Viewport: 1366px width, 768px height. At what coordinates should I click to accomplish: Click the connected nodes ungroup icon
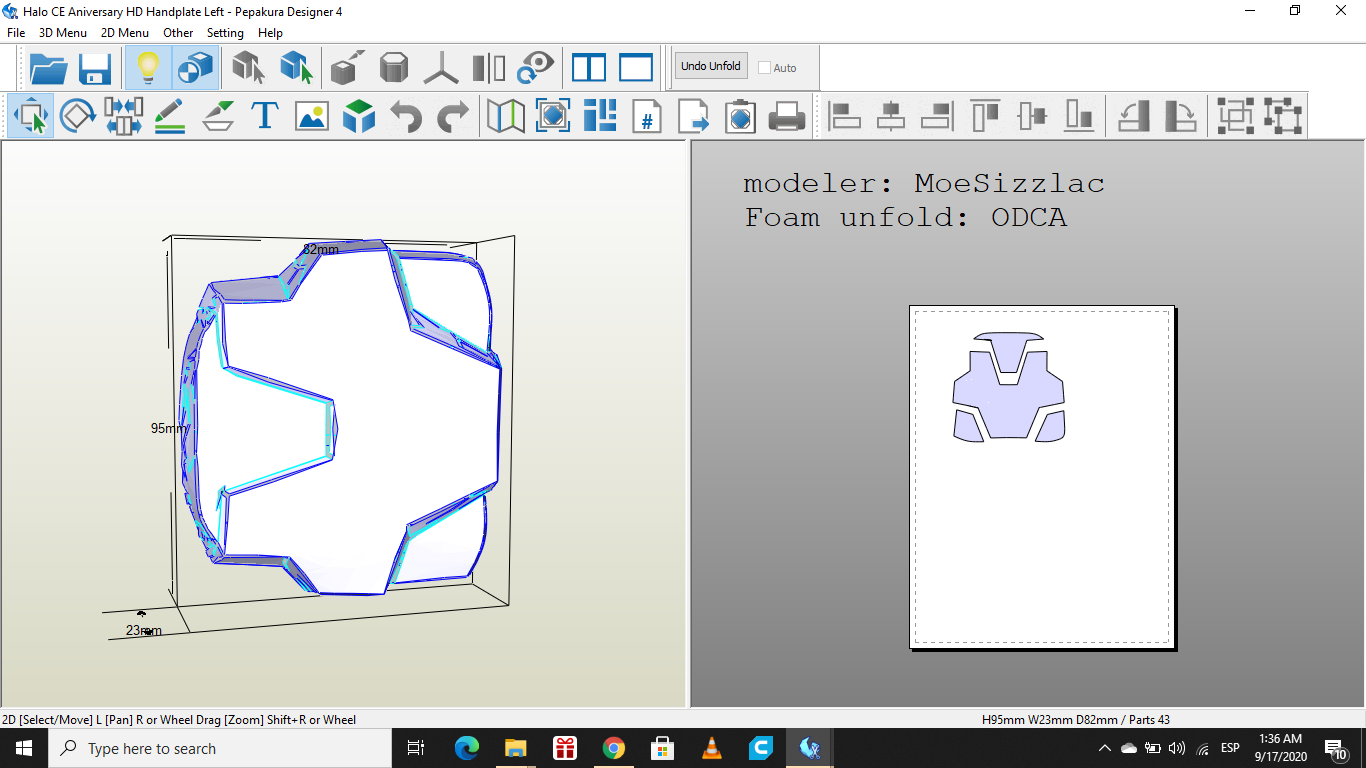(x=1282, y=116)
